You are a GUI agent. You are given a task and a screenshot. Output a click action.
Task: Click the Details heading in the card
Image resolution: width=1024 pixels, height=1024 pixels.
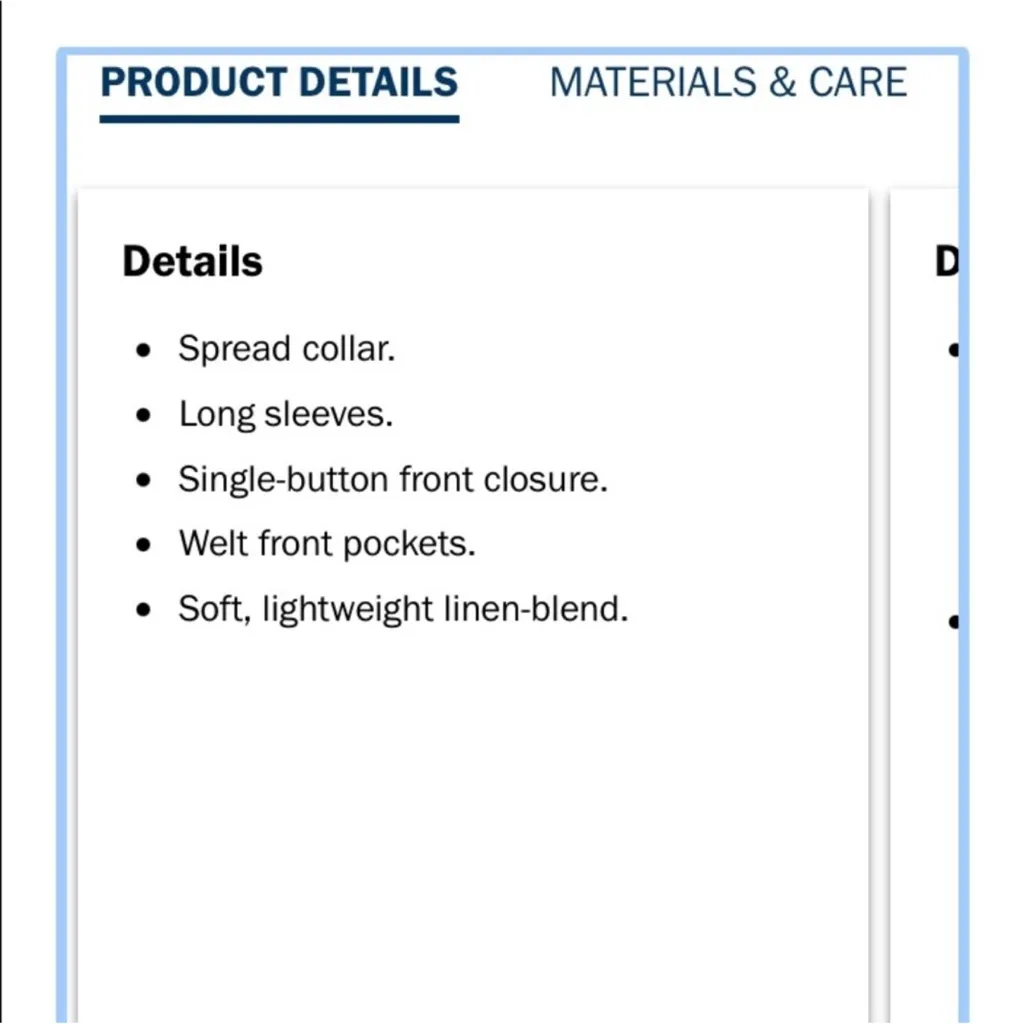pyautogui.click(x=192, y=261)
